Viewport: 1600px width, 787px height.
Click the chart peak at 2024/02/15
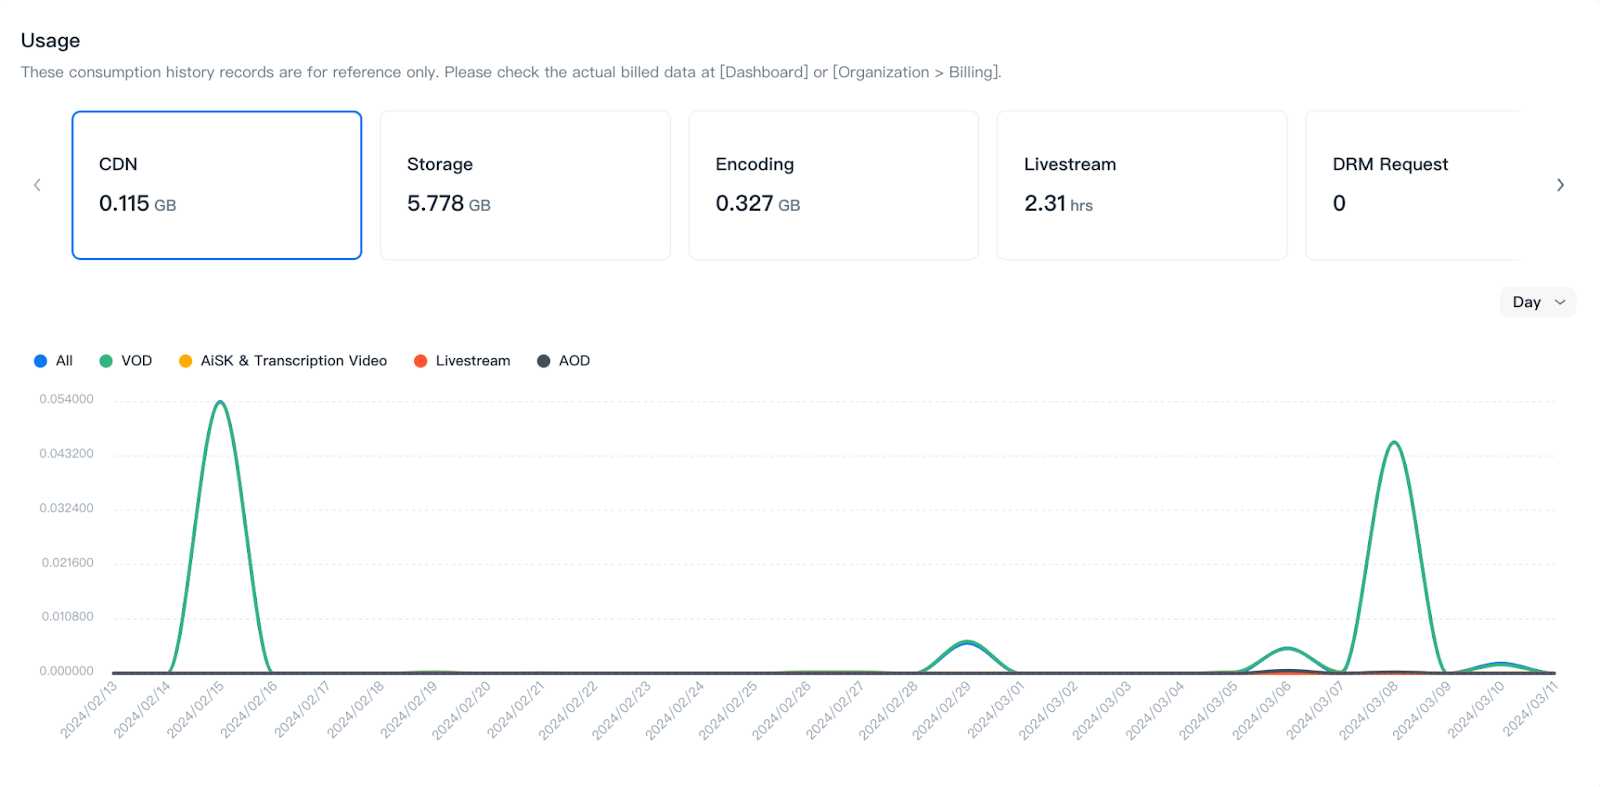coord(220,402)
